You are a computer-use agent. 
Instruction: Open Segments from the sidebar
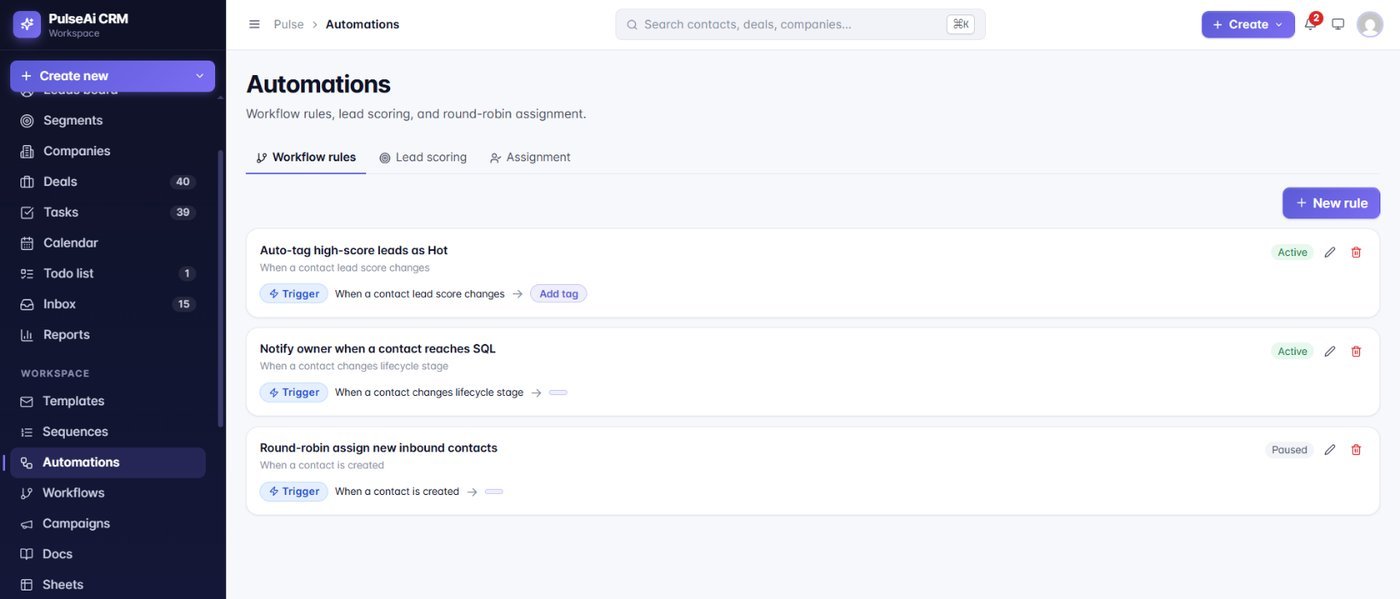click(x=108, y=120)
